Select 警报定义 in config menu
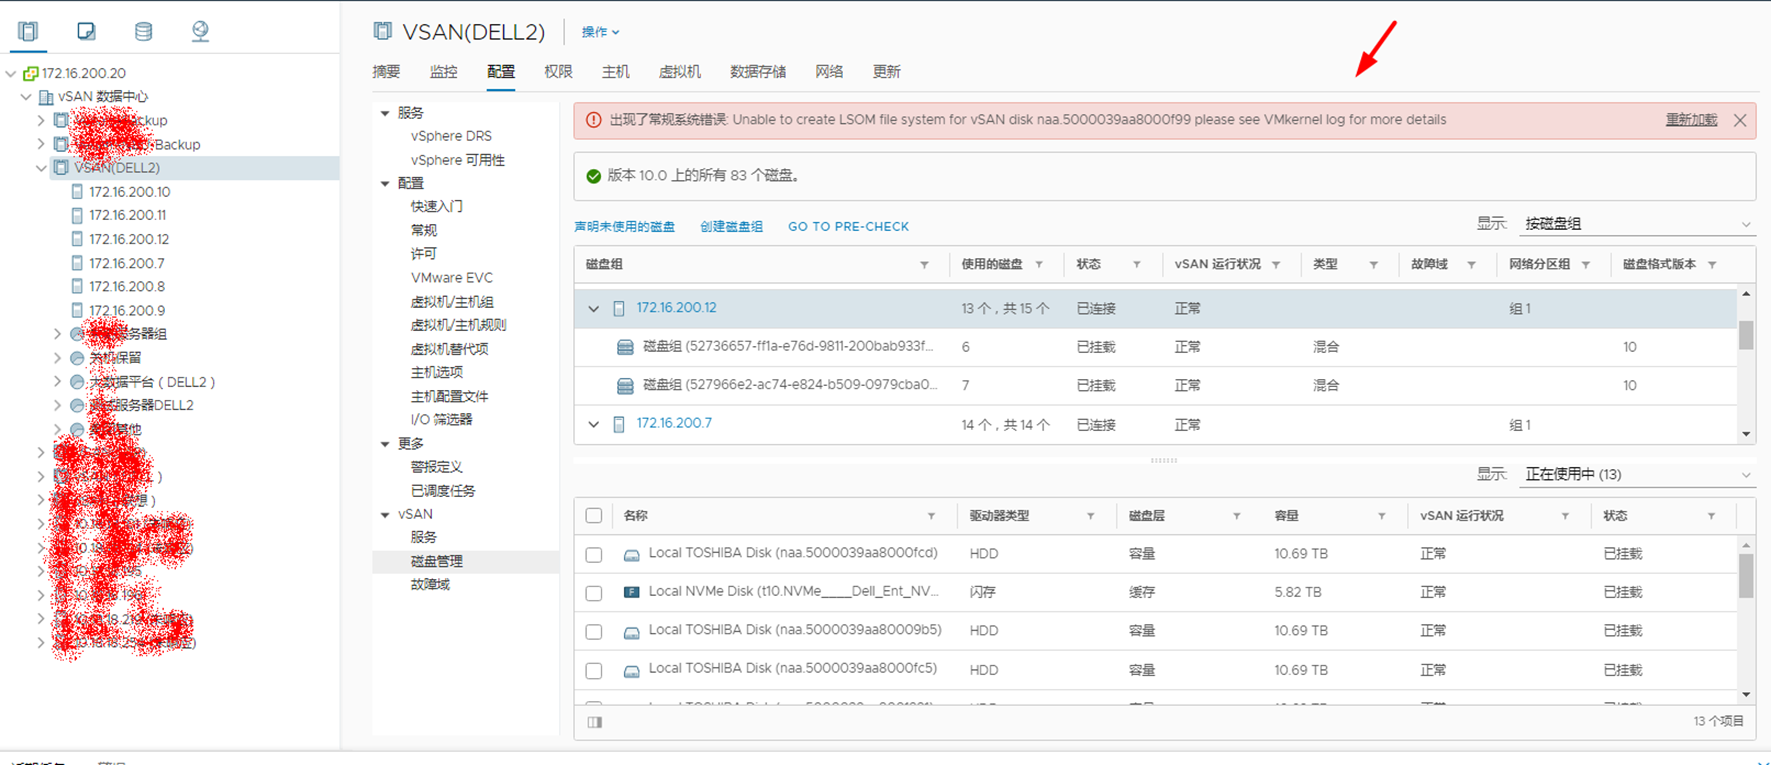 436,467
